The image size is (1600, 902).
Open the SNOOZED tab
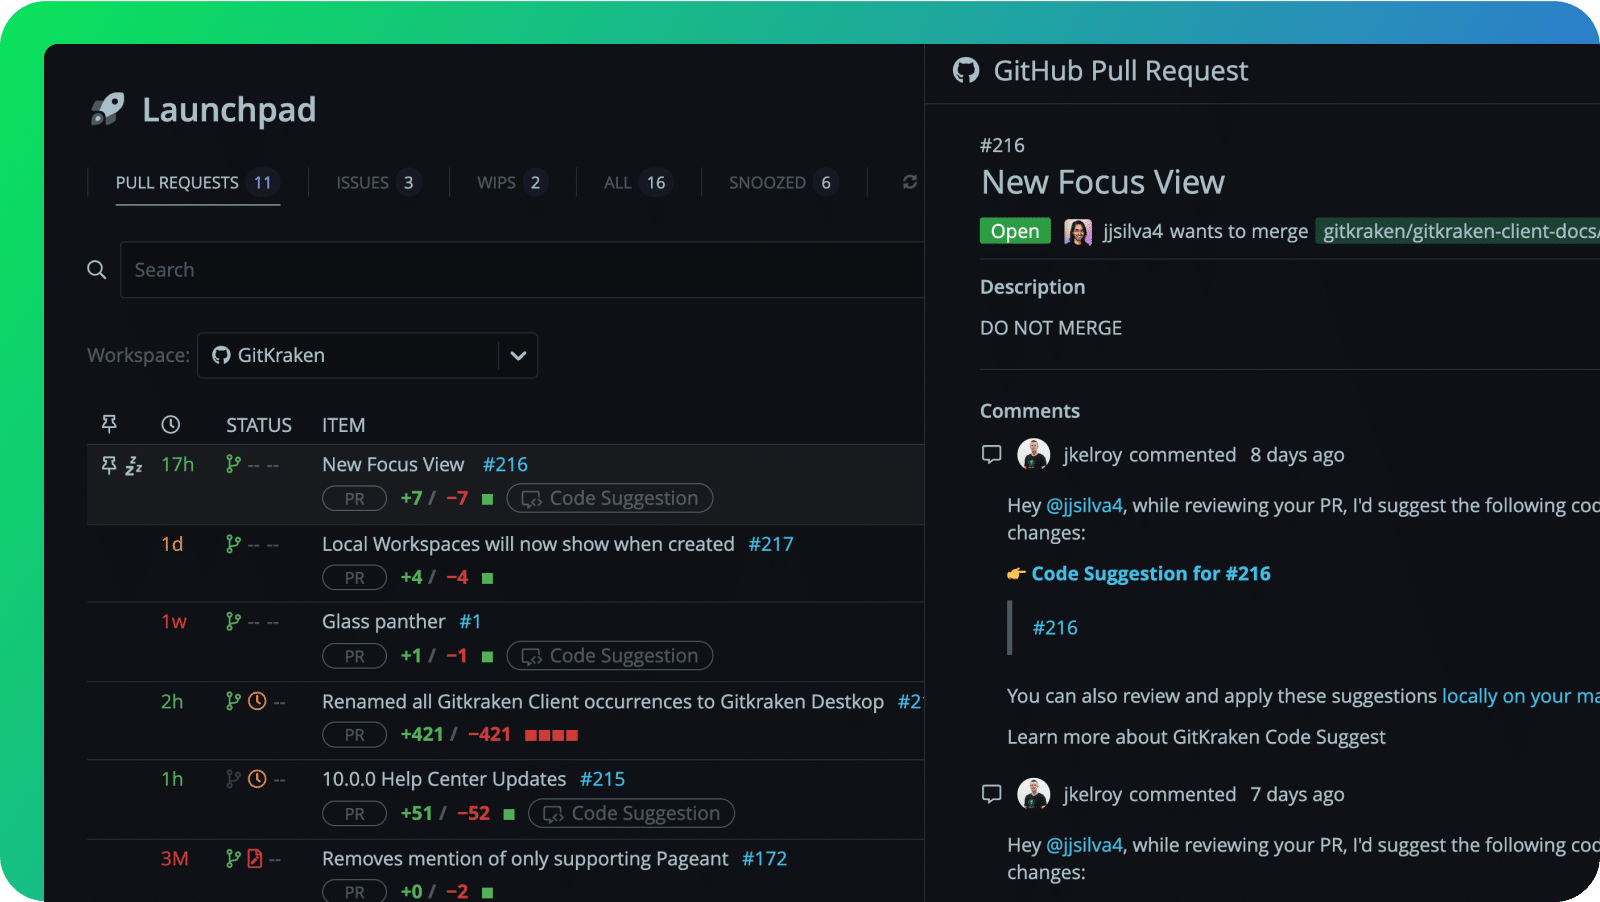768,182
